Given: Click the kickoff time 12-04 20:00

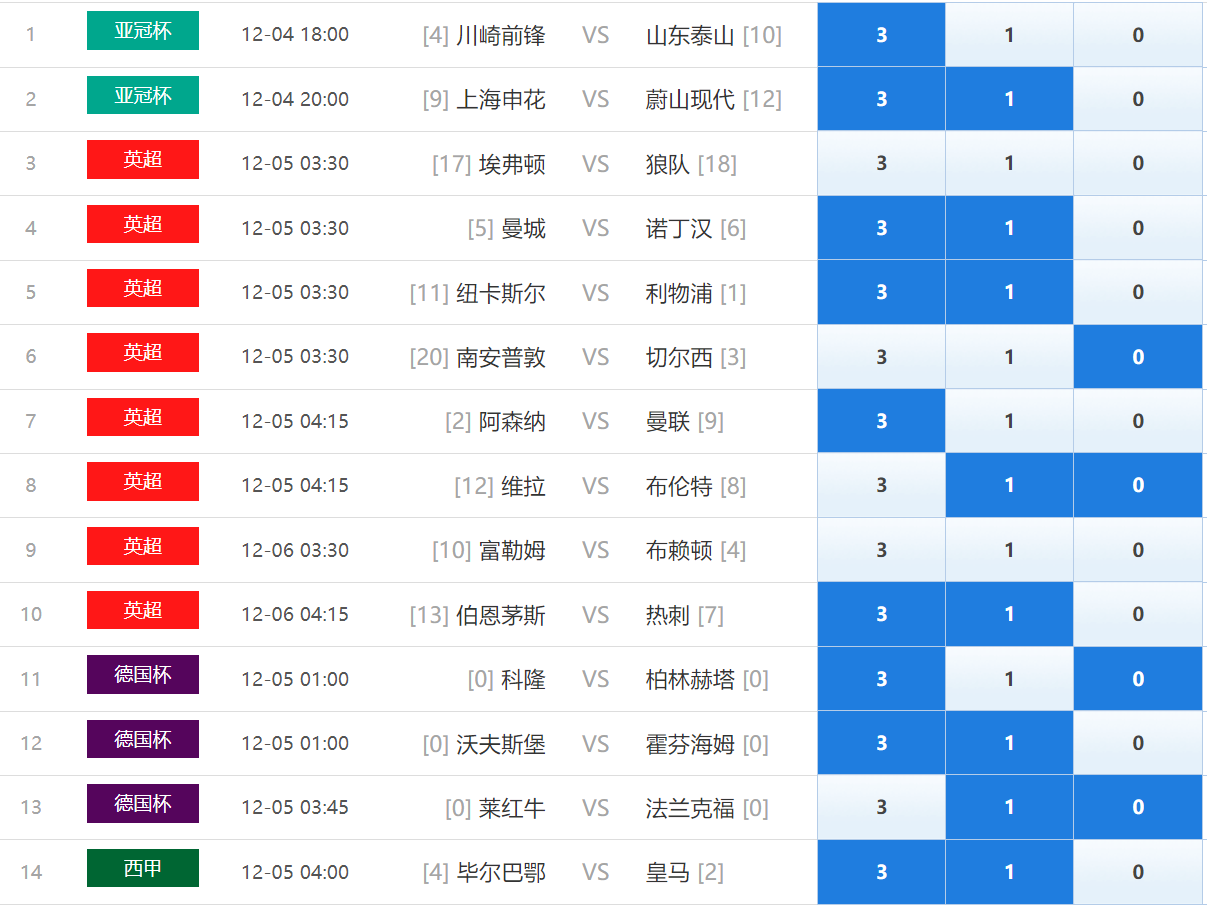Looking at the screenshot, I should tap(295, 99).
